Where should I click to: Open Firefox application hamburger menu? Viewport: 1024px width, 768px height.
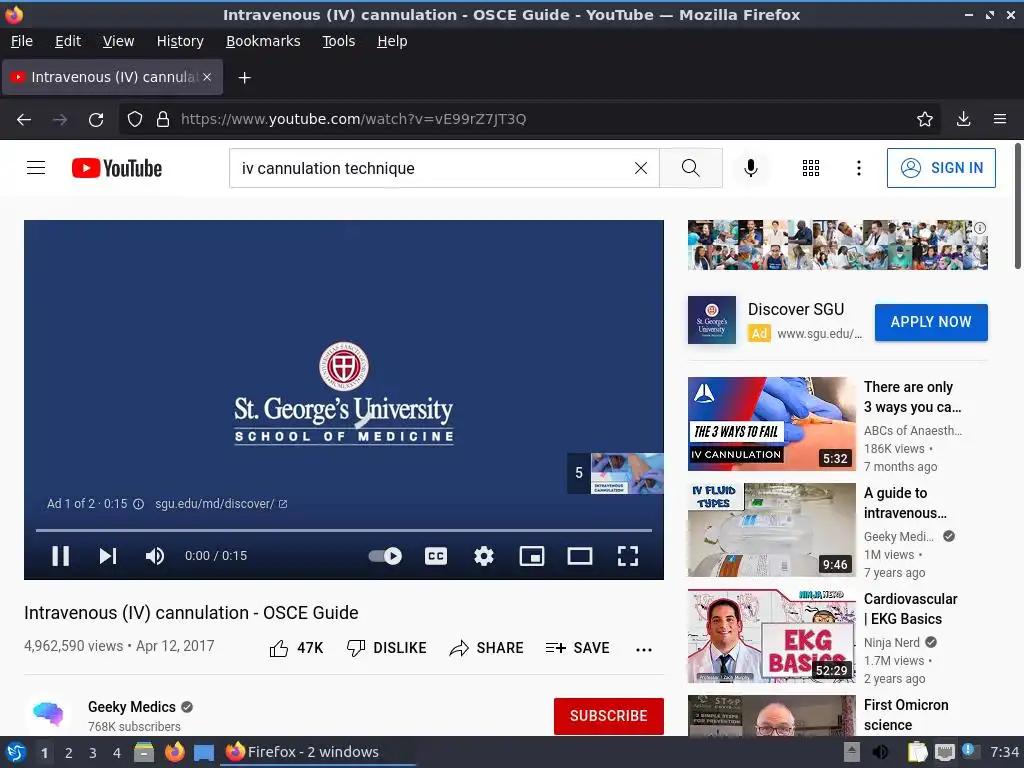(x=999, y=119)
